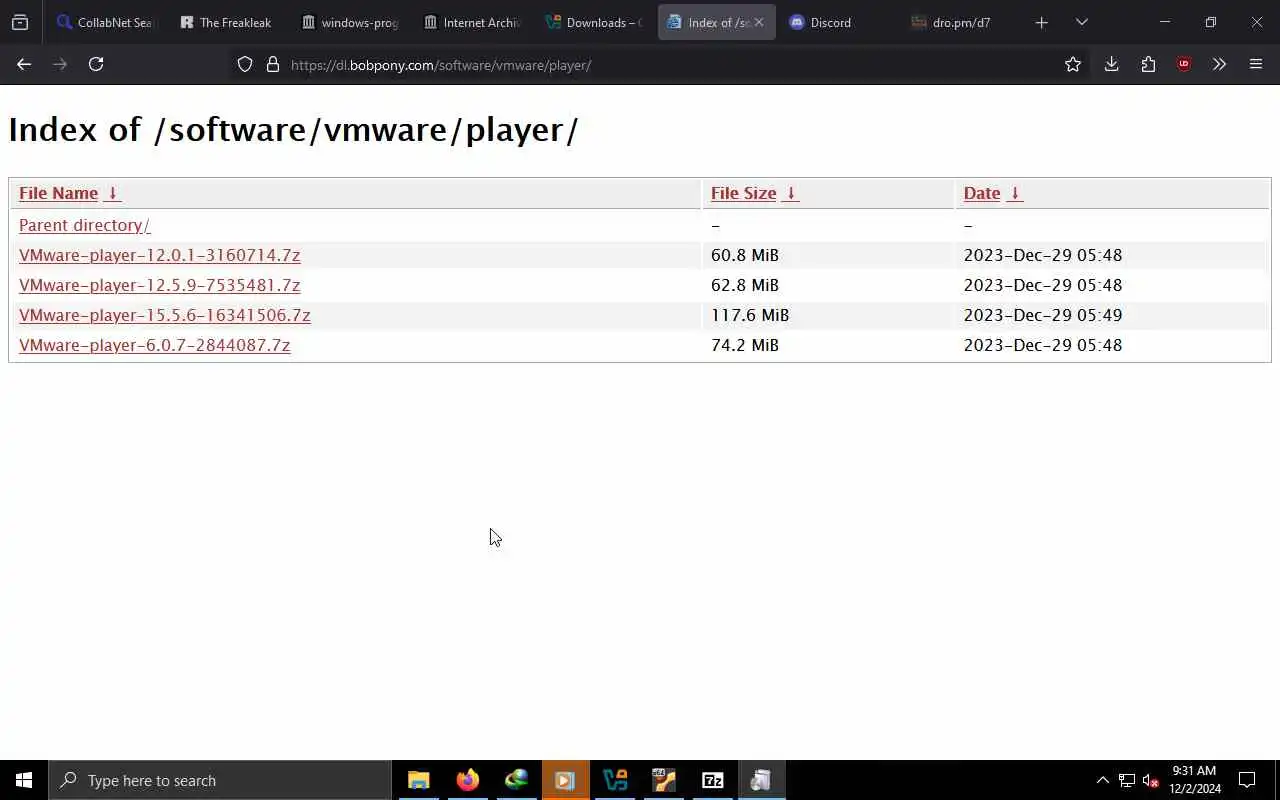Switch to the dro.pm/d7 tab
Screen dimensions: 1280x800
coord(959,22)
